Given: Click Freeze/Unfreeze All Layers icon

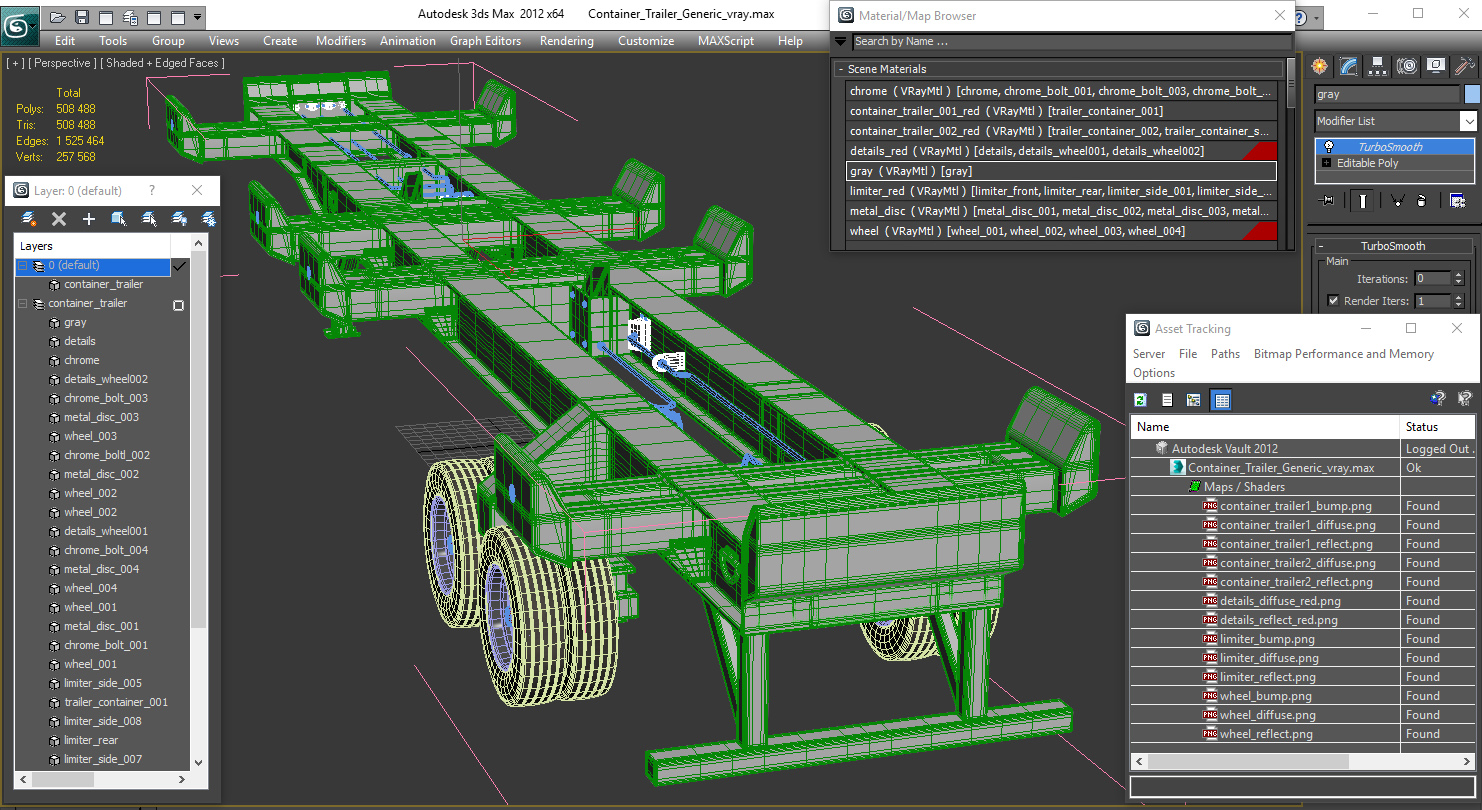Looking at the screenshot, I should (x=209, y=218).
